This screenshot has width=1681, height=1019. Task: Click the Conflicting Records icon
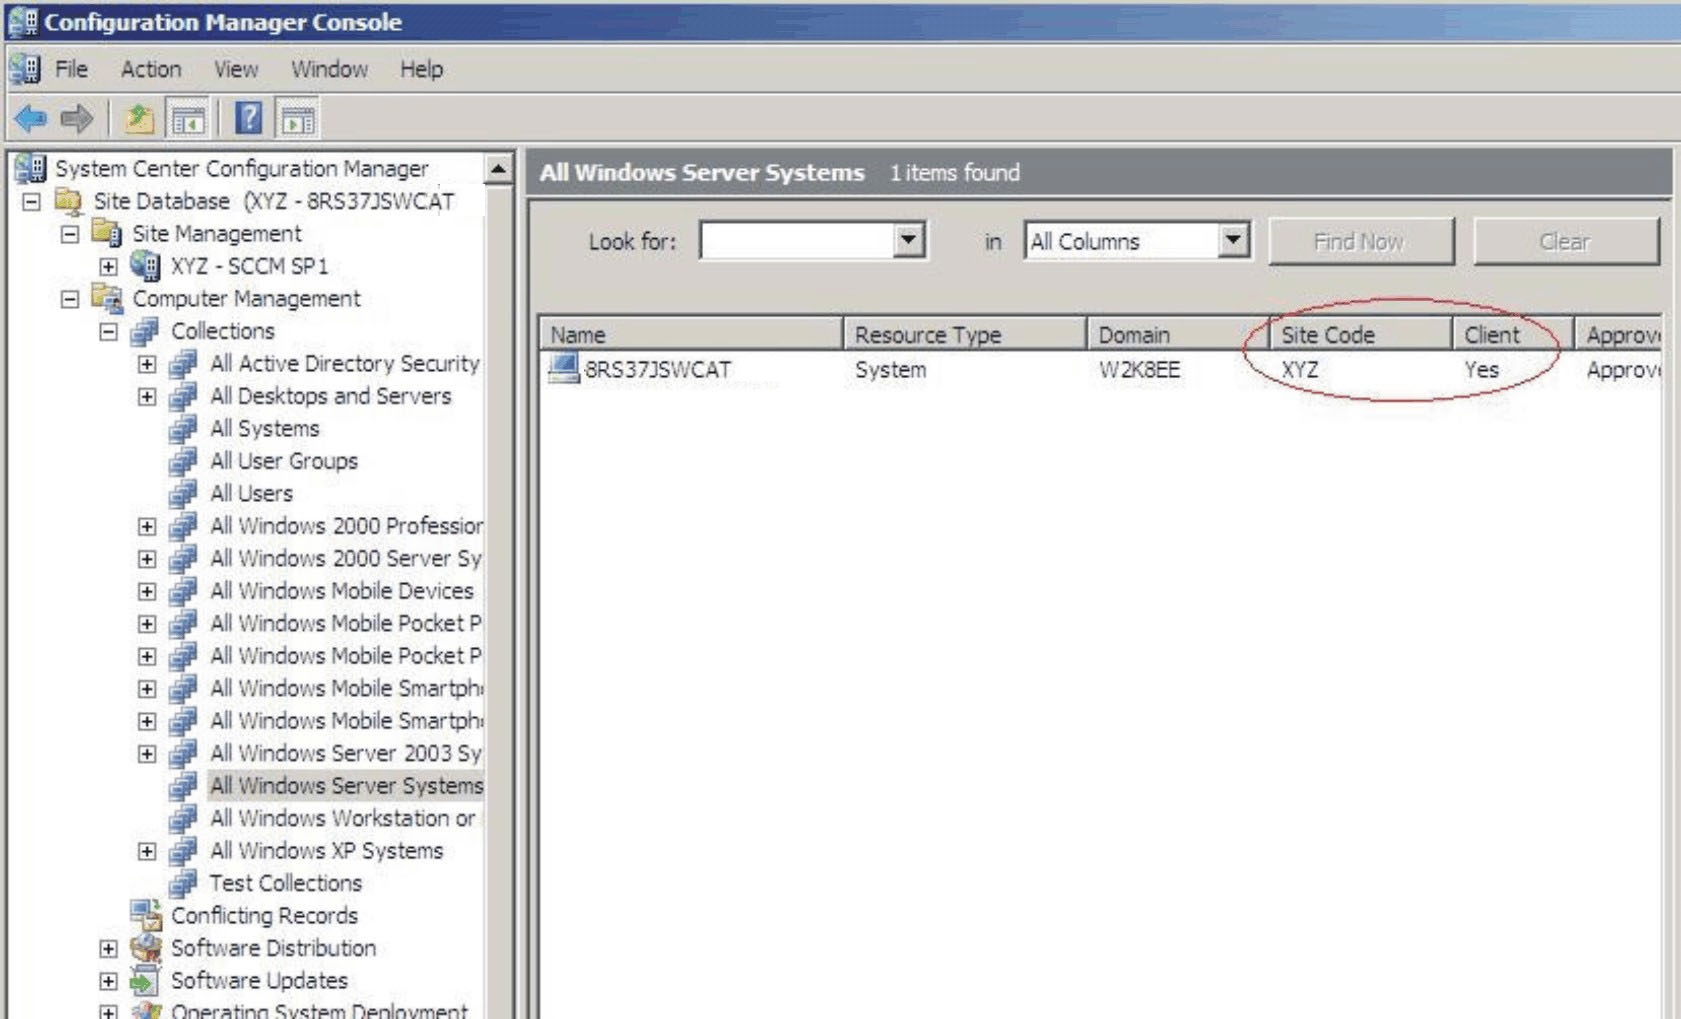[x=146, y=915]
